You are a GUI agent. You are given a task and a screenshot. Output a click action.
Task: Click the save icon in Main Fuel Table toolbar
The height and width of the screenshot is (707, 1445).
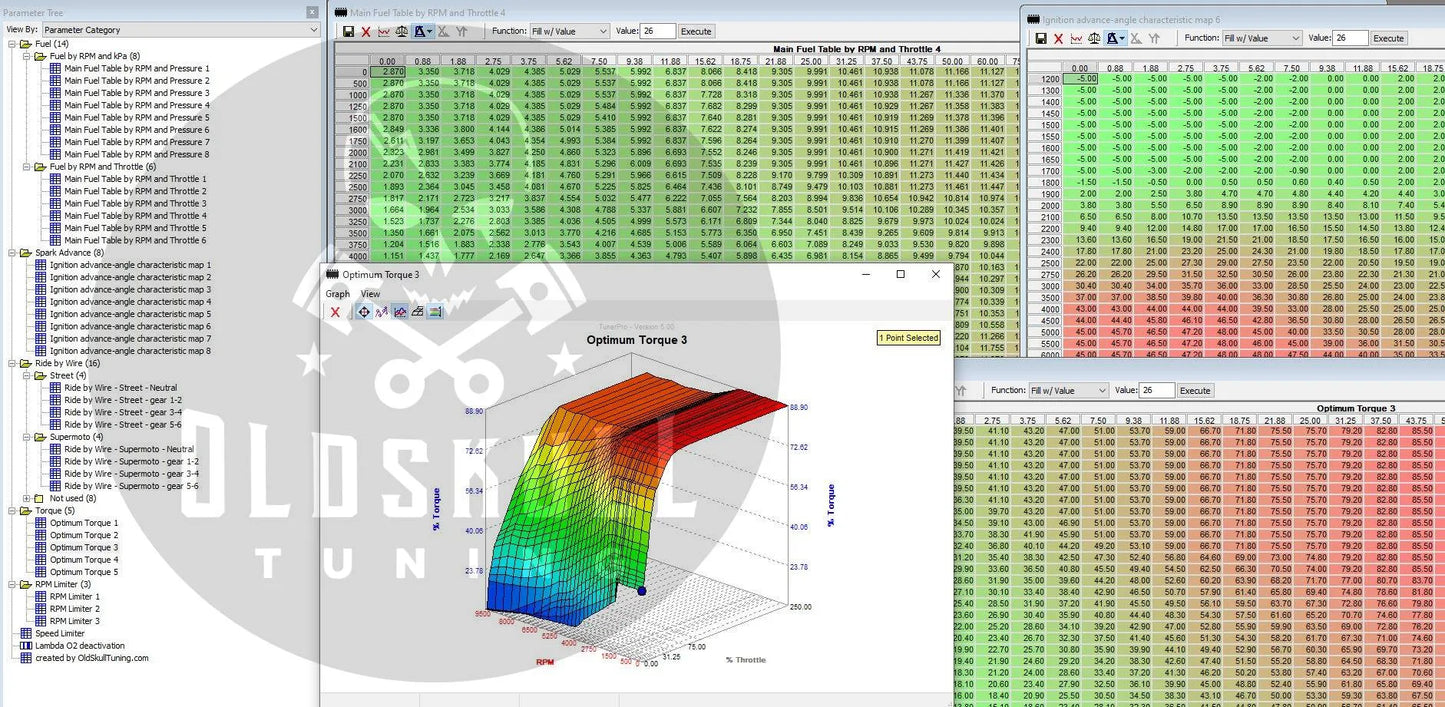[348, 32]
